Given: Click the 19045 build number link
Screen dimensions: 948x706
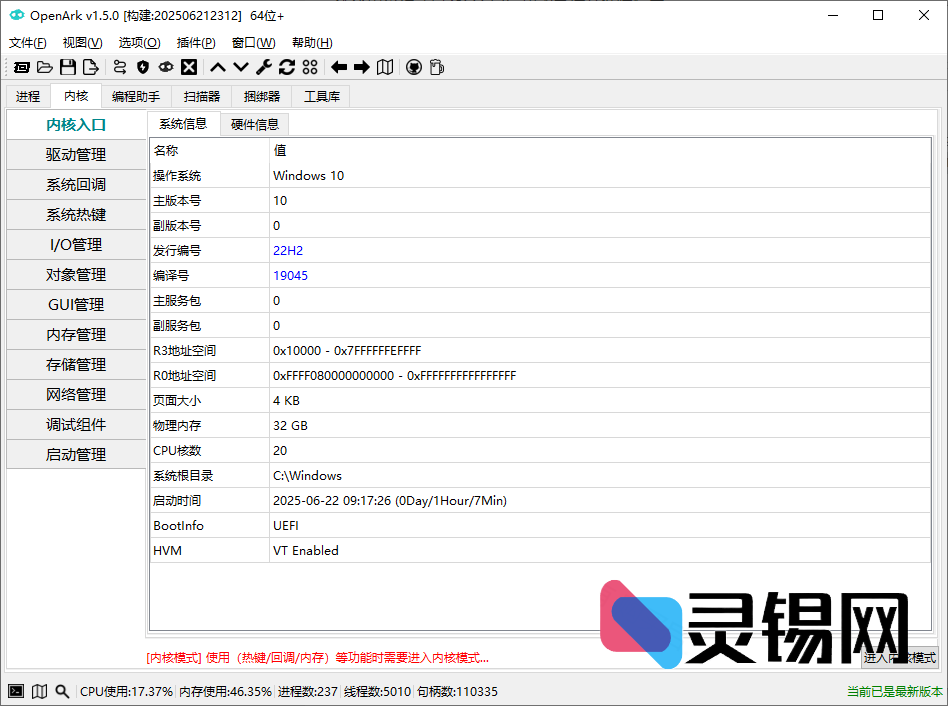Looking at the screenshot, I should 290,275.
